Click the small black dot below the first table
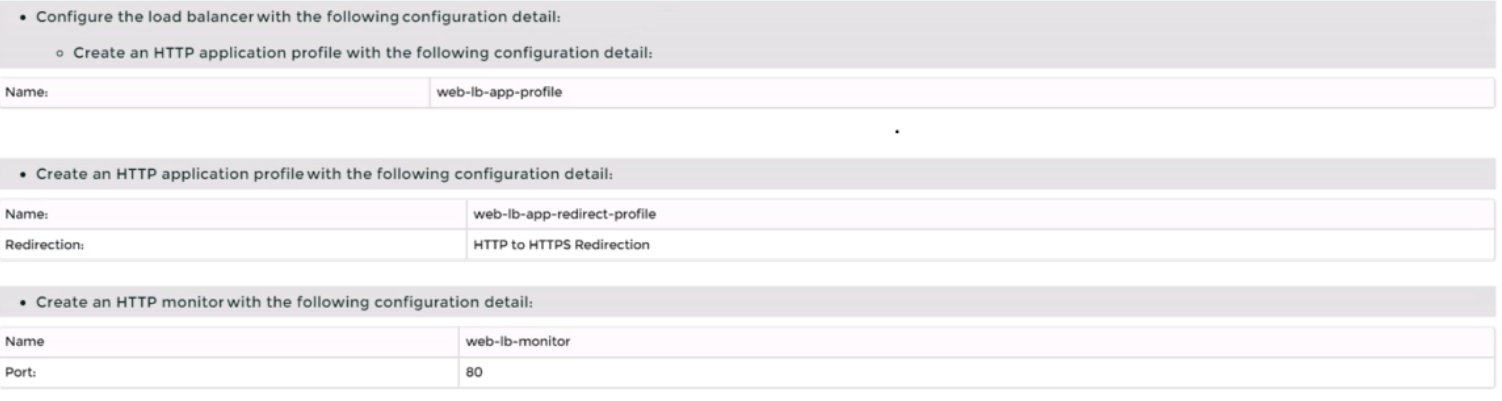This screenshot has height=401, width=1502. [x=897, y=130]
